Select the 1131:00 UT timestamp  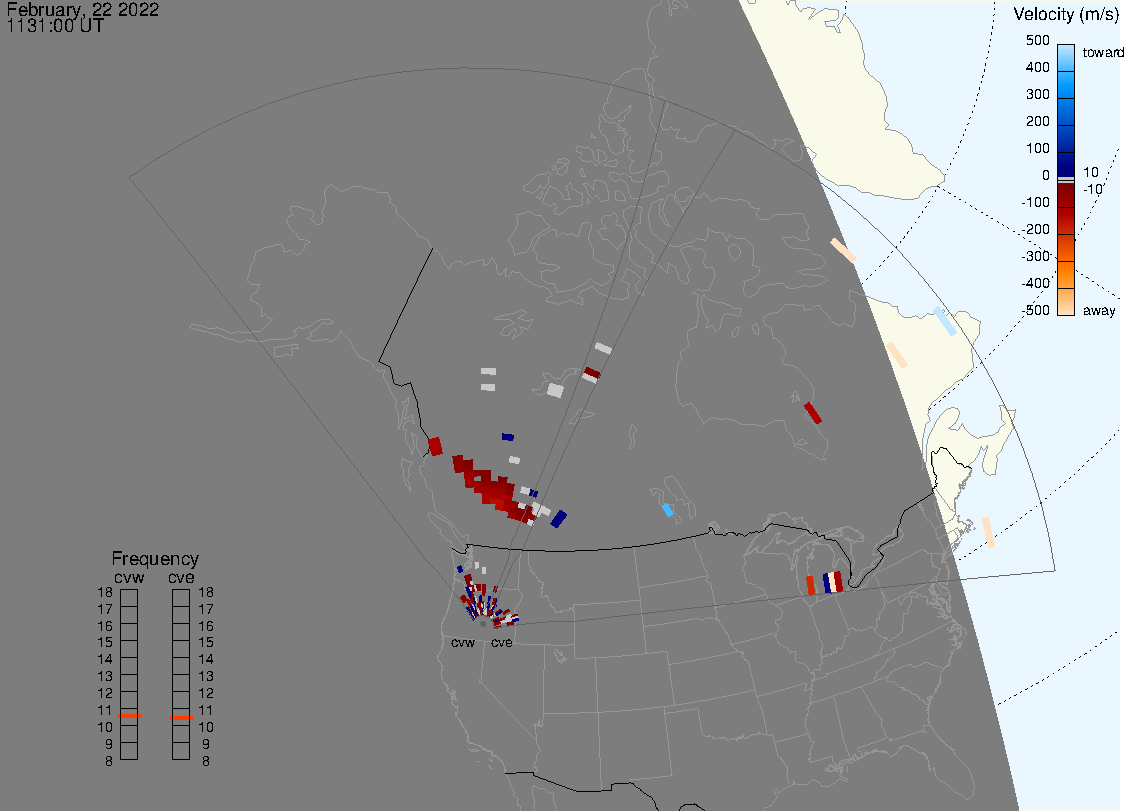[x=55, y=26]
